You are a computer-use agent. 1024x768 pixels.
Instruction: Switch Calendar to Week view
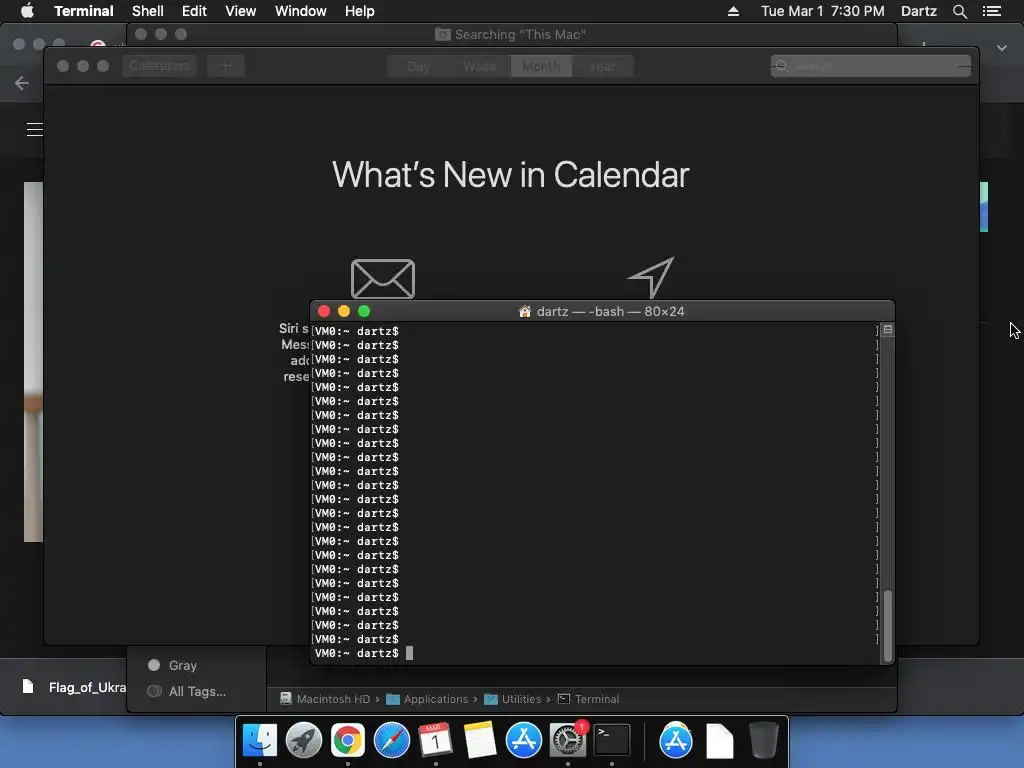point(479,67)
